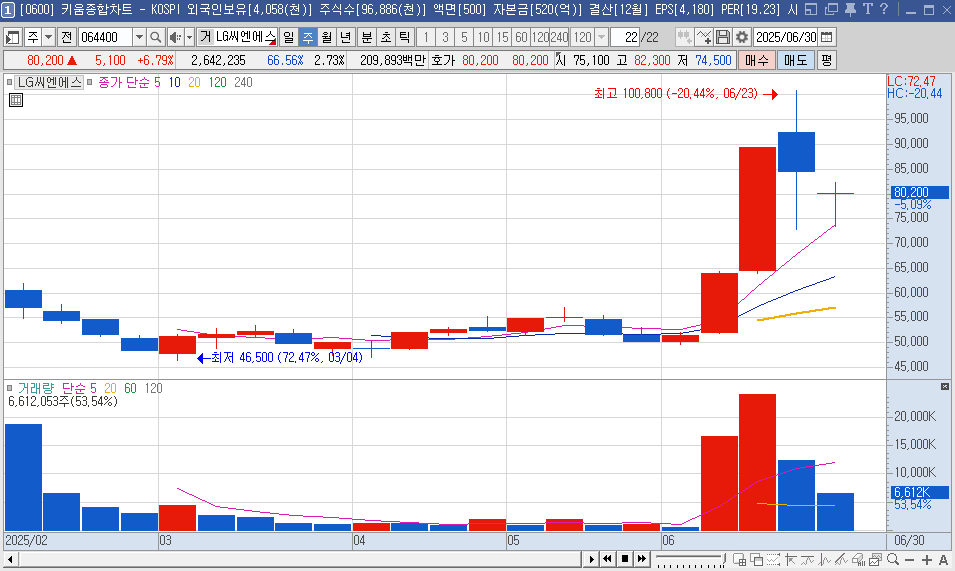Click the trend line wave icon at bottom
The image size is (955, 571).
pos(808,559)
